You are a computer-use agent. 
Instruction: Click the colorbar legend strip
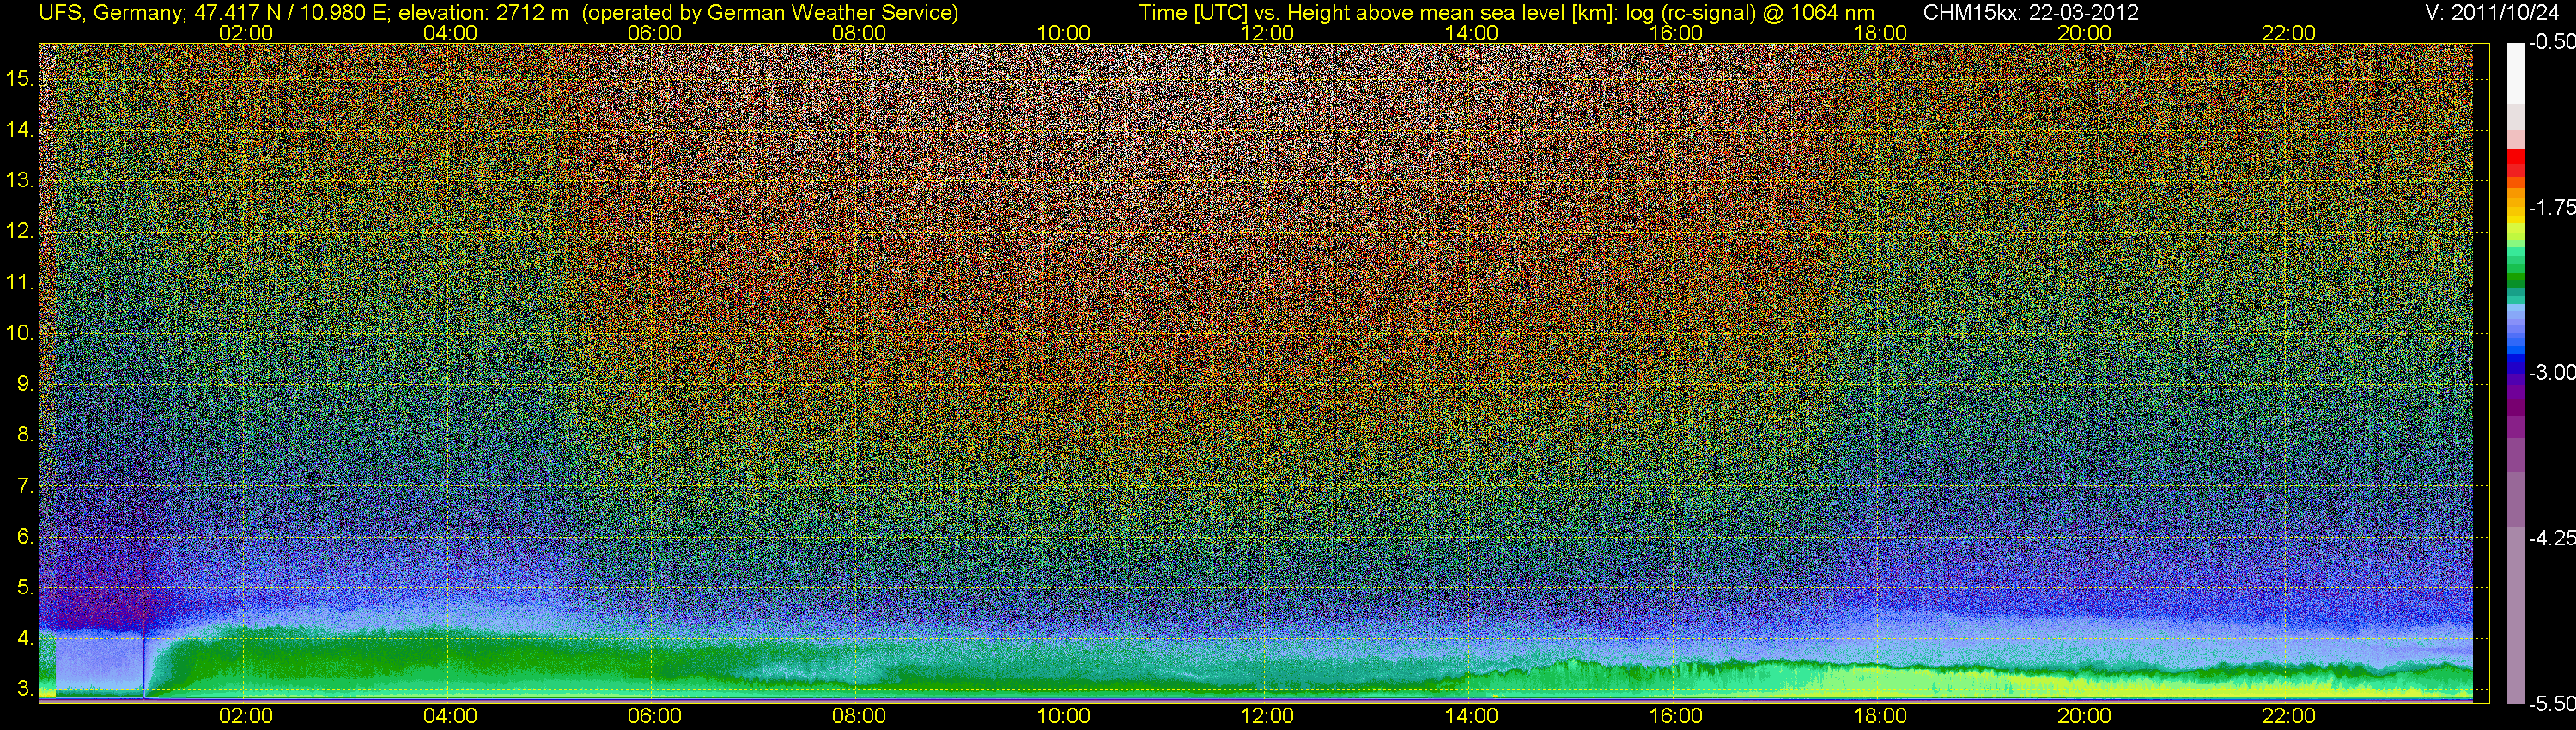click(2515, 373)
